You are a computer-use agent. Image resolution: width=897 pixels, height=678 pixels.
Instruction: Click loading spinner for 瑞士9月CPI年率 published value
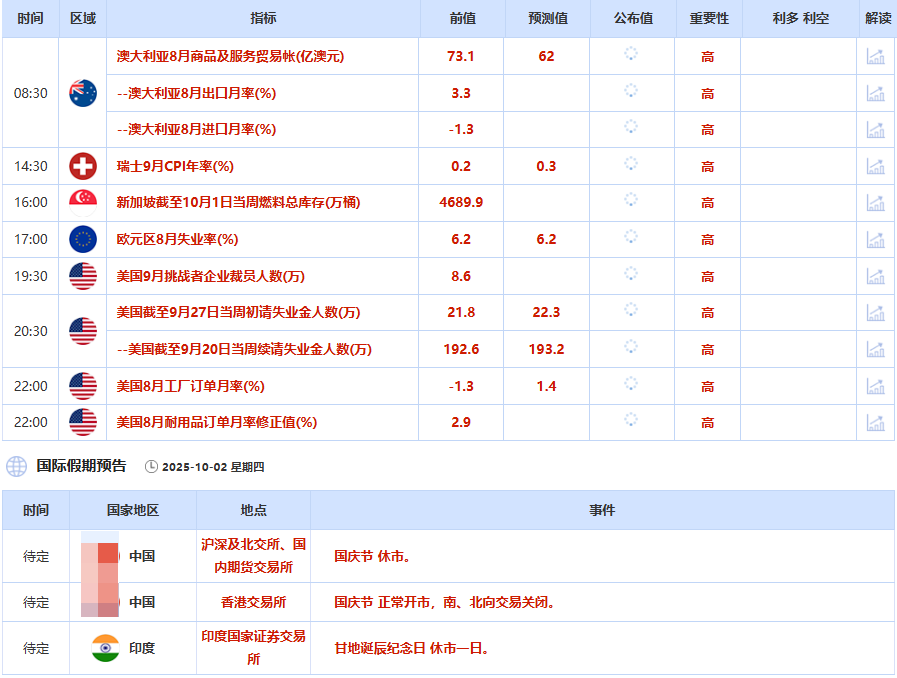pyautogui.click(x=631, y=164)
